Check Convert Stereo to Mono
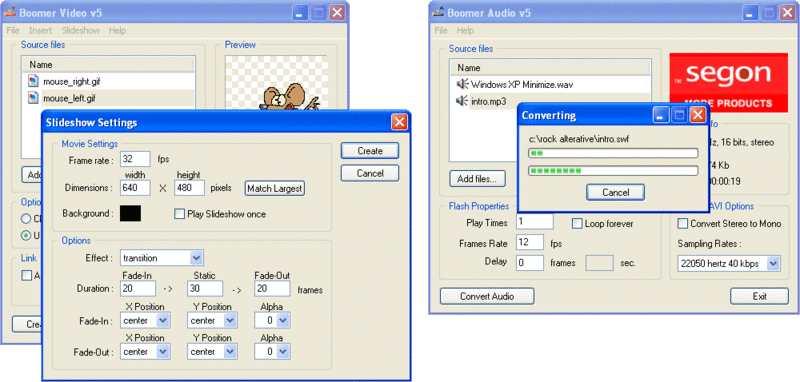This screenshot has width=800, height=382. pos(682,223)
